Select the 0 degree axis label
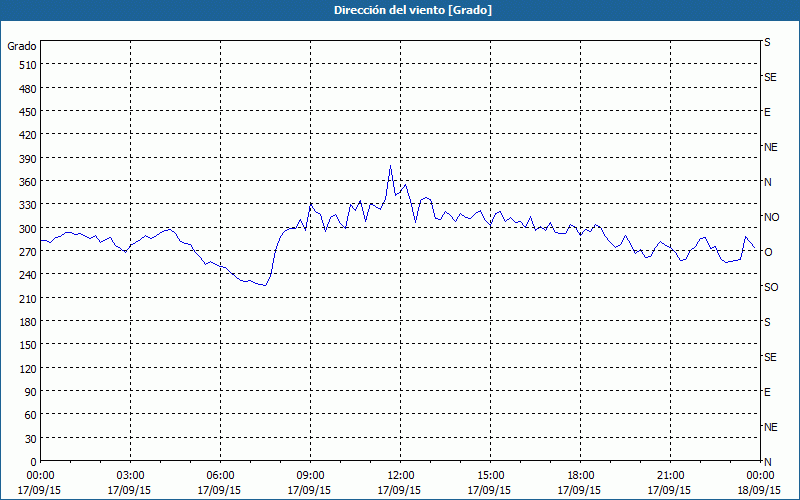 [34, 462]
